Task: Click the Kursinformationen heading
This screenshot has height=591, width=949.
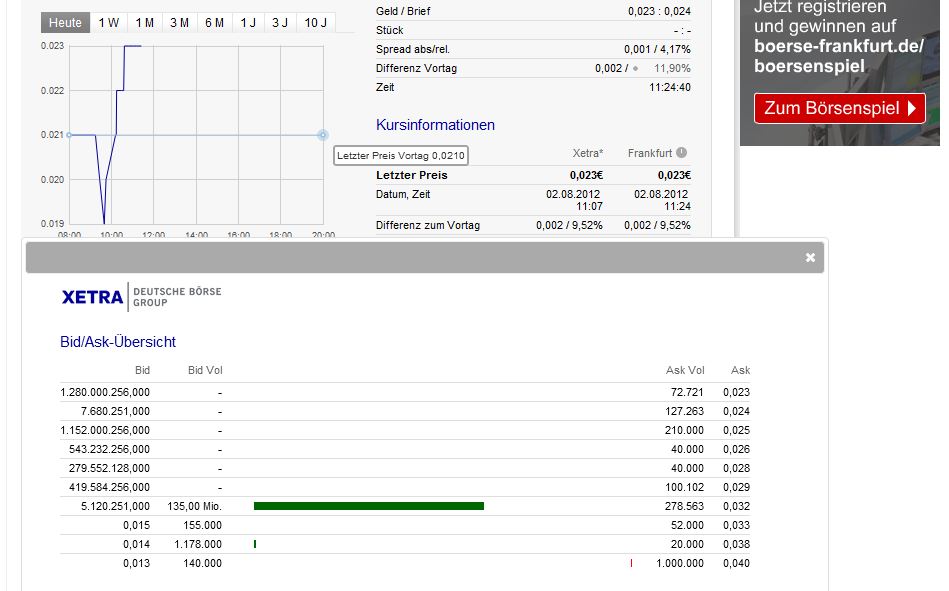Action: [435, 125]
